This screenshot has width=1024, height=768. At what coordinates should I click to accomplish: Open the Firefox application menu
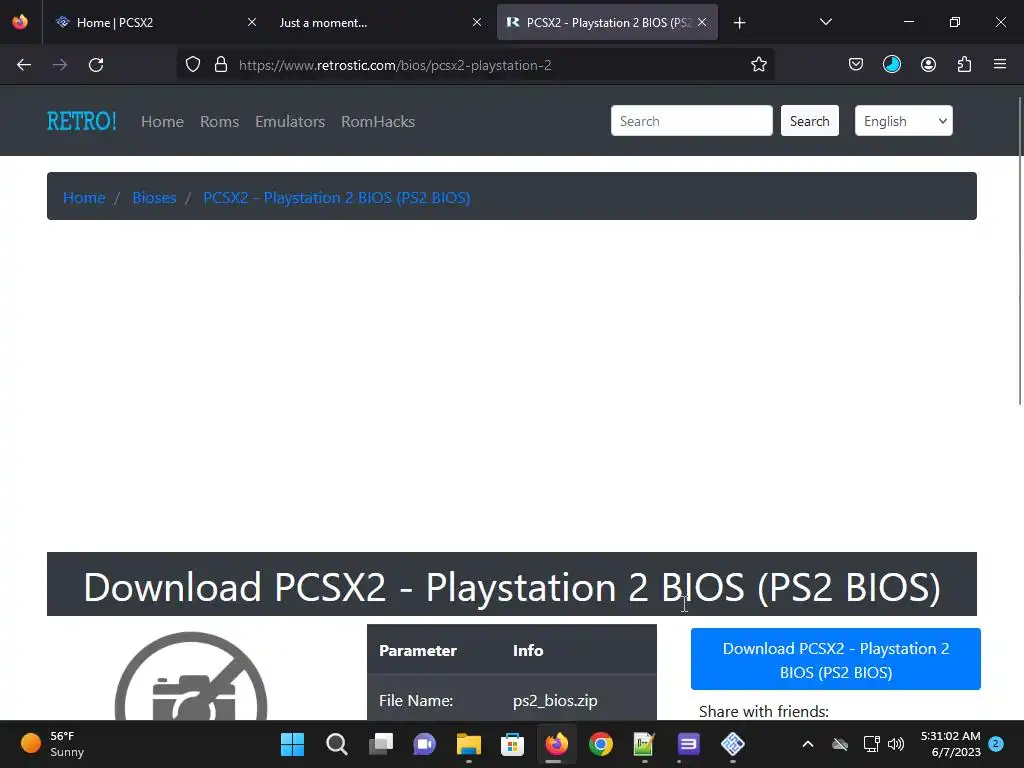point(1000,65)
